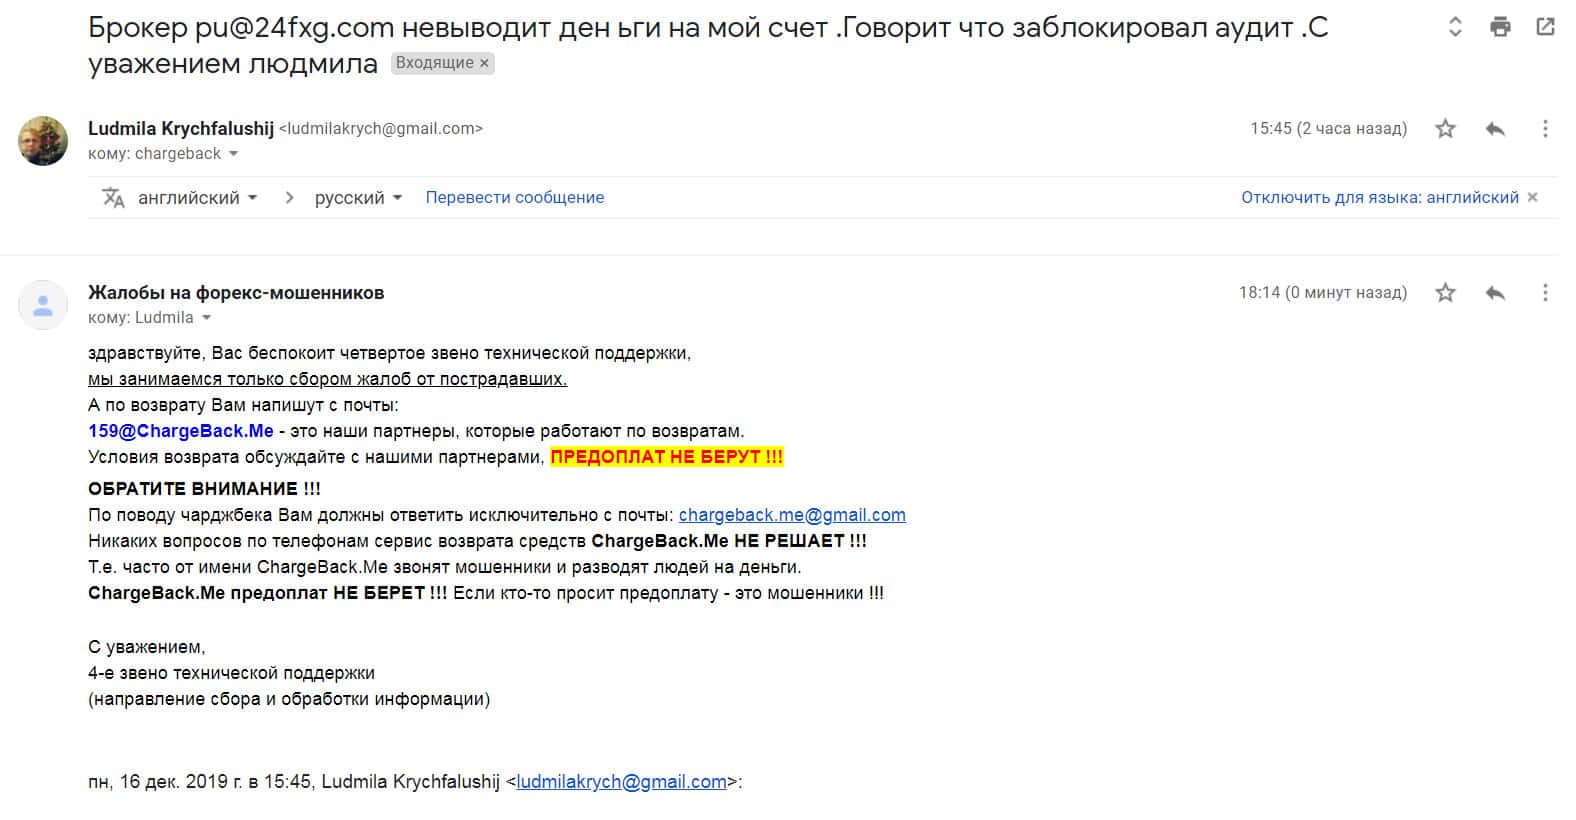1576x820 pixels.
Task: Expand or collapse all messages in thread
Action: [1455, 27]
